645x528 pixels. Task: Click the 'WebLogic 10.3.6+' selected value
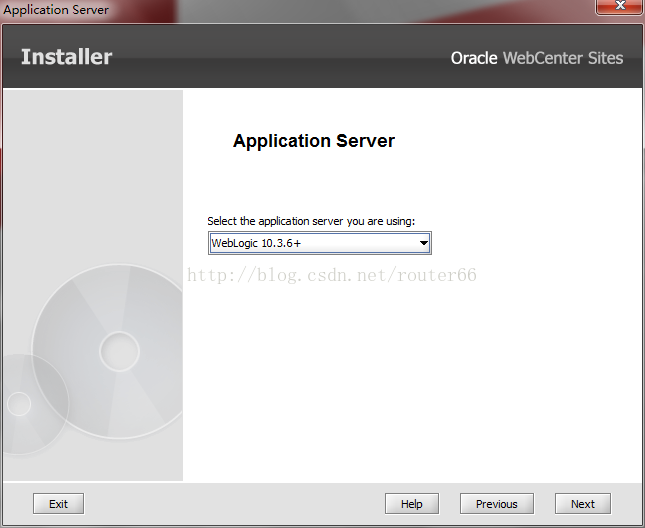(x=256, y=243)
